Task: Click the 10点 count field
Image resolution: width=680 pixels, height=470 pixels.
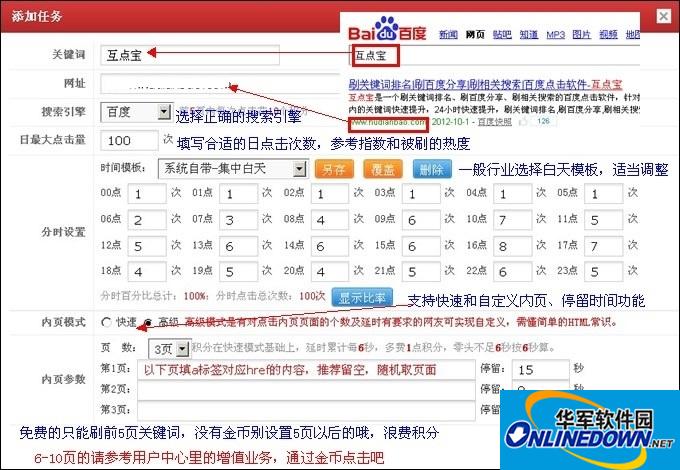Action: 512,220
